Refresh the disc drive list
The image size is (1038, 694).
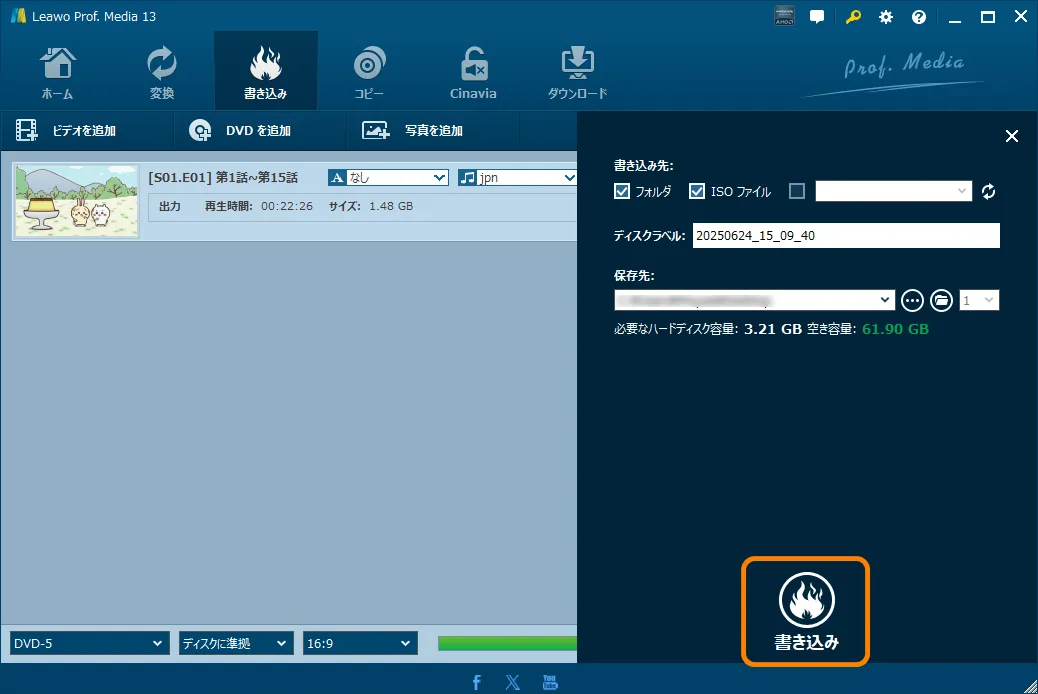[x=988, y=191]
